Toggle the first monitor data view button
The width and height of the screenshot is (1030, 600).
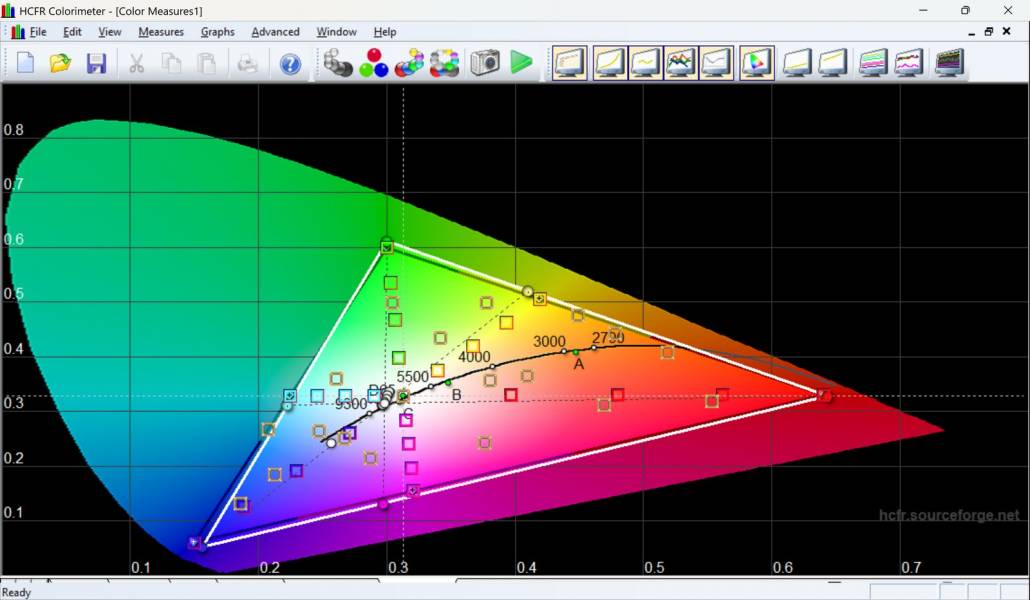tap(569, 64)
